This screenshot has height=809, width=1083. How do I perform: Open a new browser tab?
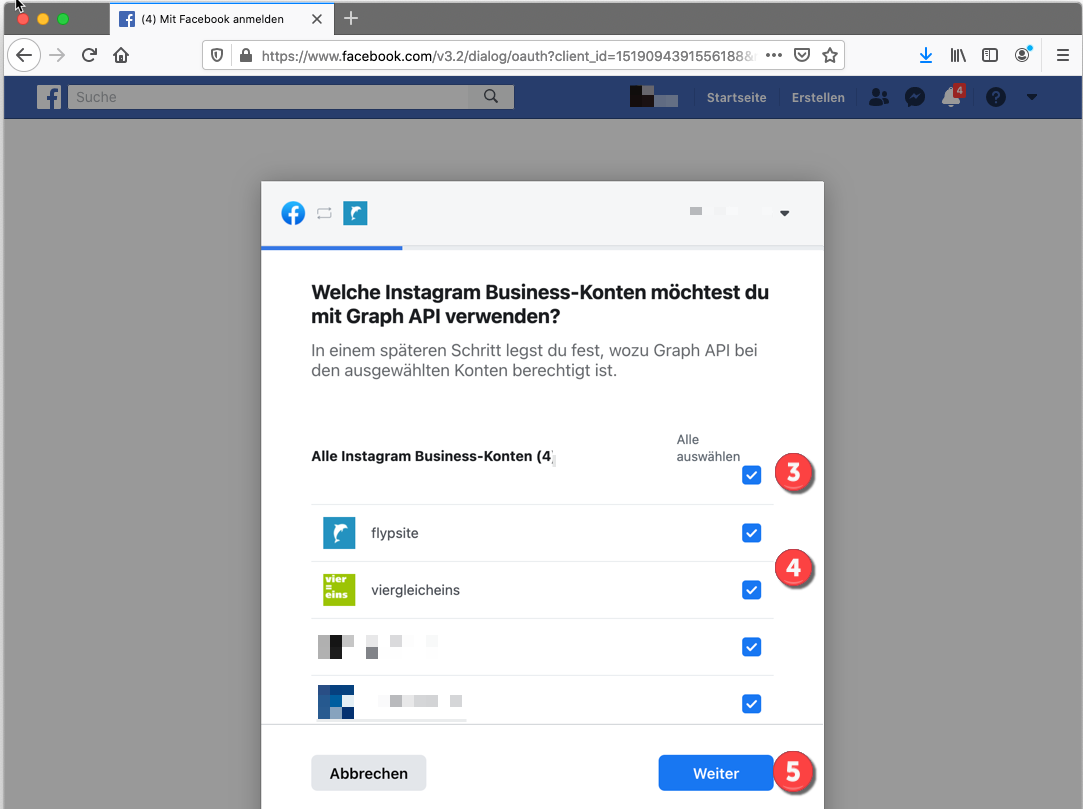[351, 19]
